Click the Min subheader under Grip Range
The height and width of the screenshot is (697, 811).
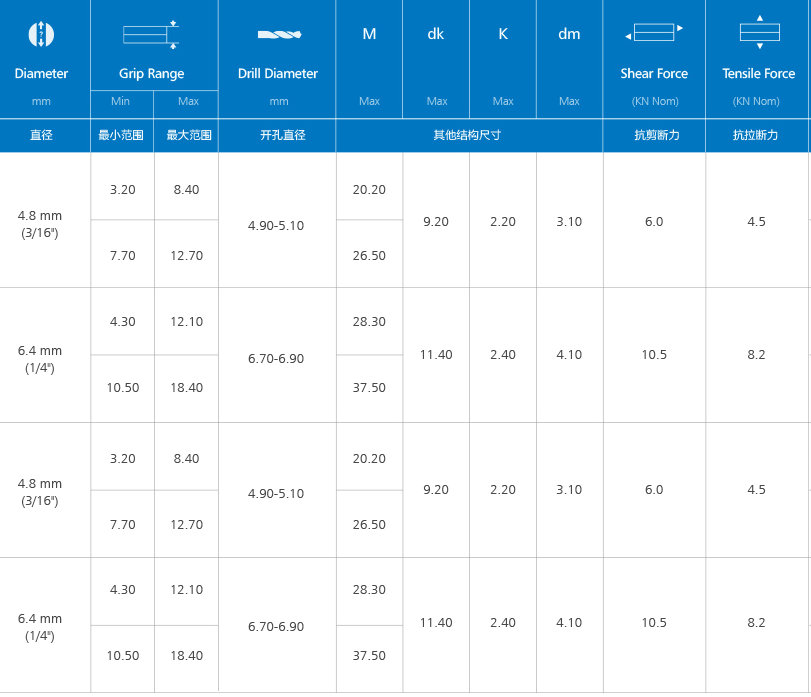[x=121, y=101]
